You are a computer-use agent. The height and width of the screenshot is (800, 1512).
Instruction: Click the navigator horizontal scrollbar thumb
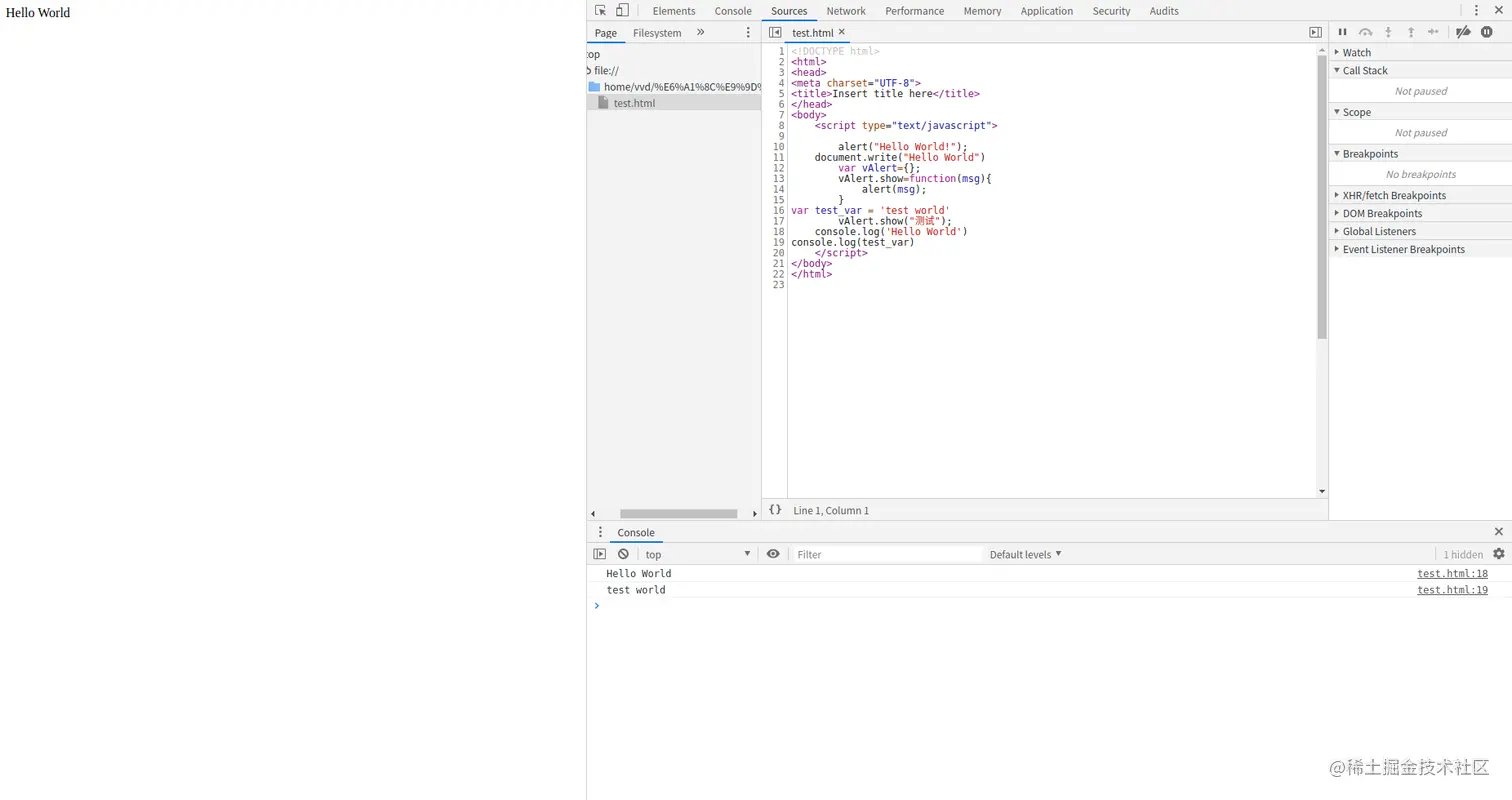(678, 514)
